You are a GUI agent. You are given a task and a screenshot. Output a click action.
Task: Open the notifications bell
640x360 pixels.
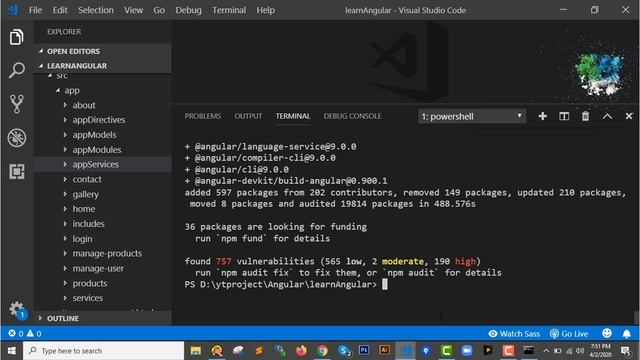627,333
